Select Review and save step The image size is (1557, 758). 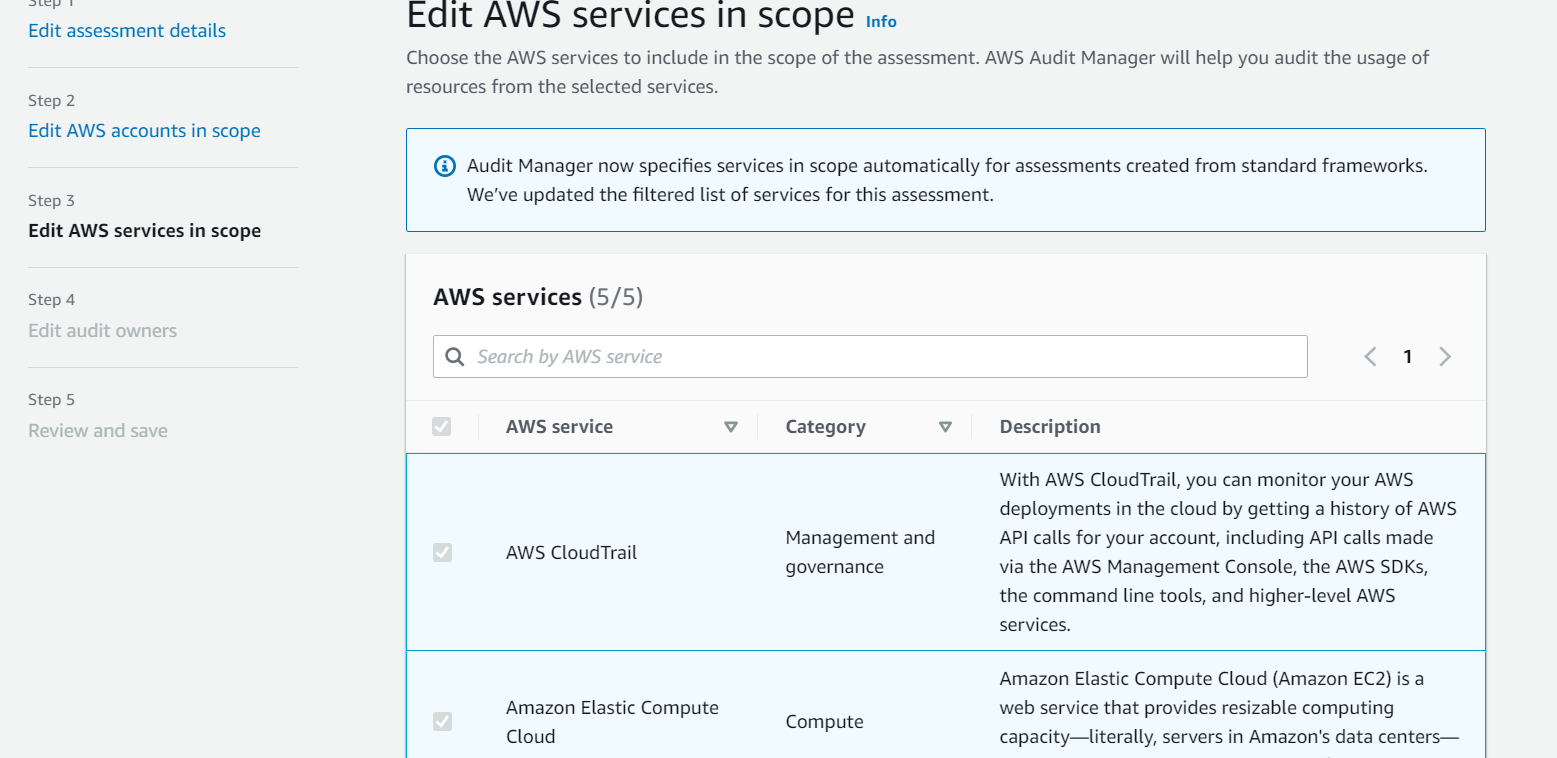point(98,431)
